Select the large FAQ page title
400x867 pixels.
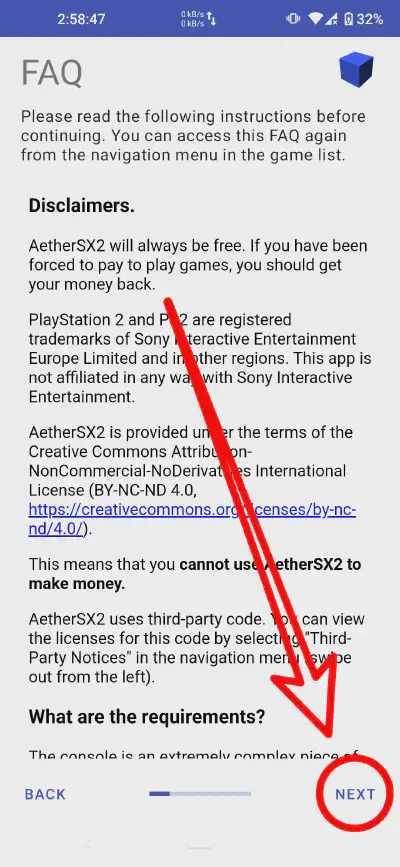[51, 72]
